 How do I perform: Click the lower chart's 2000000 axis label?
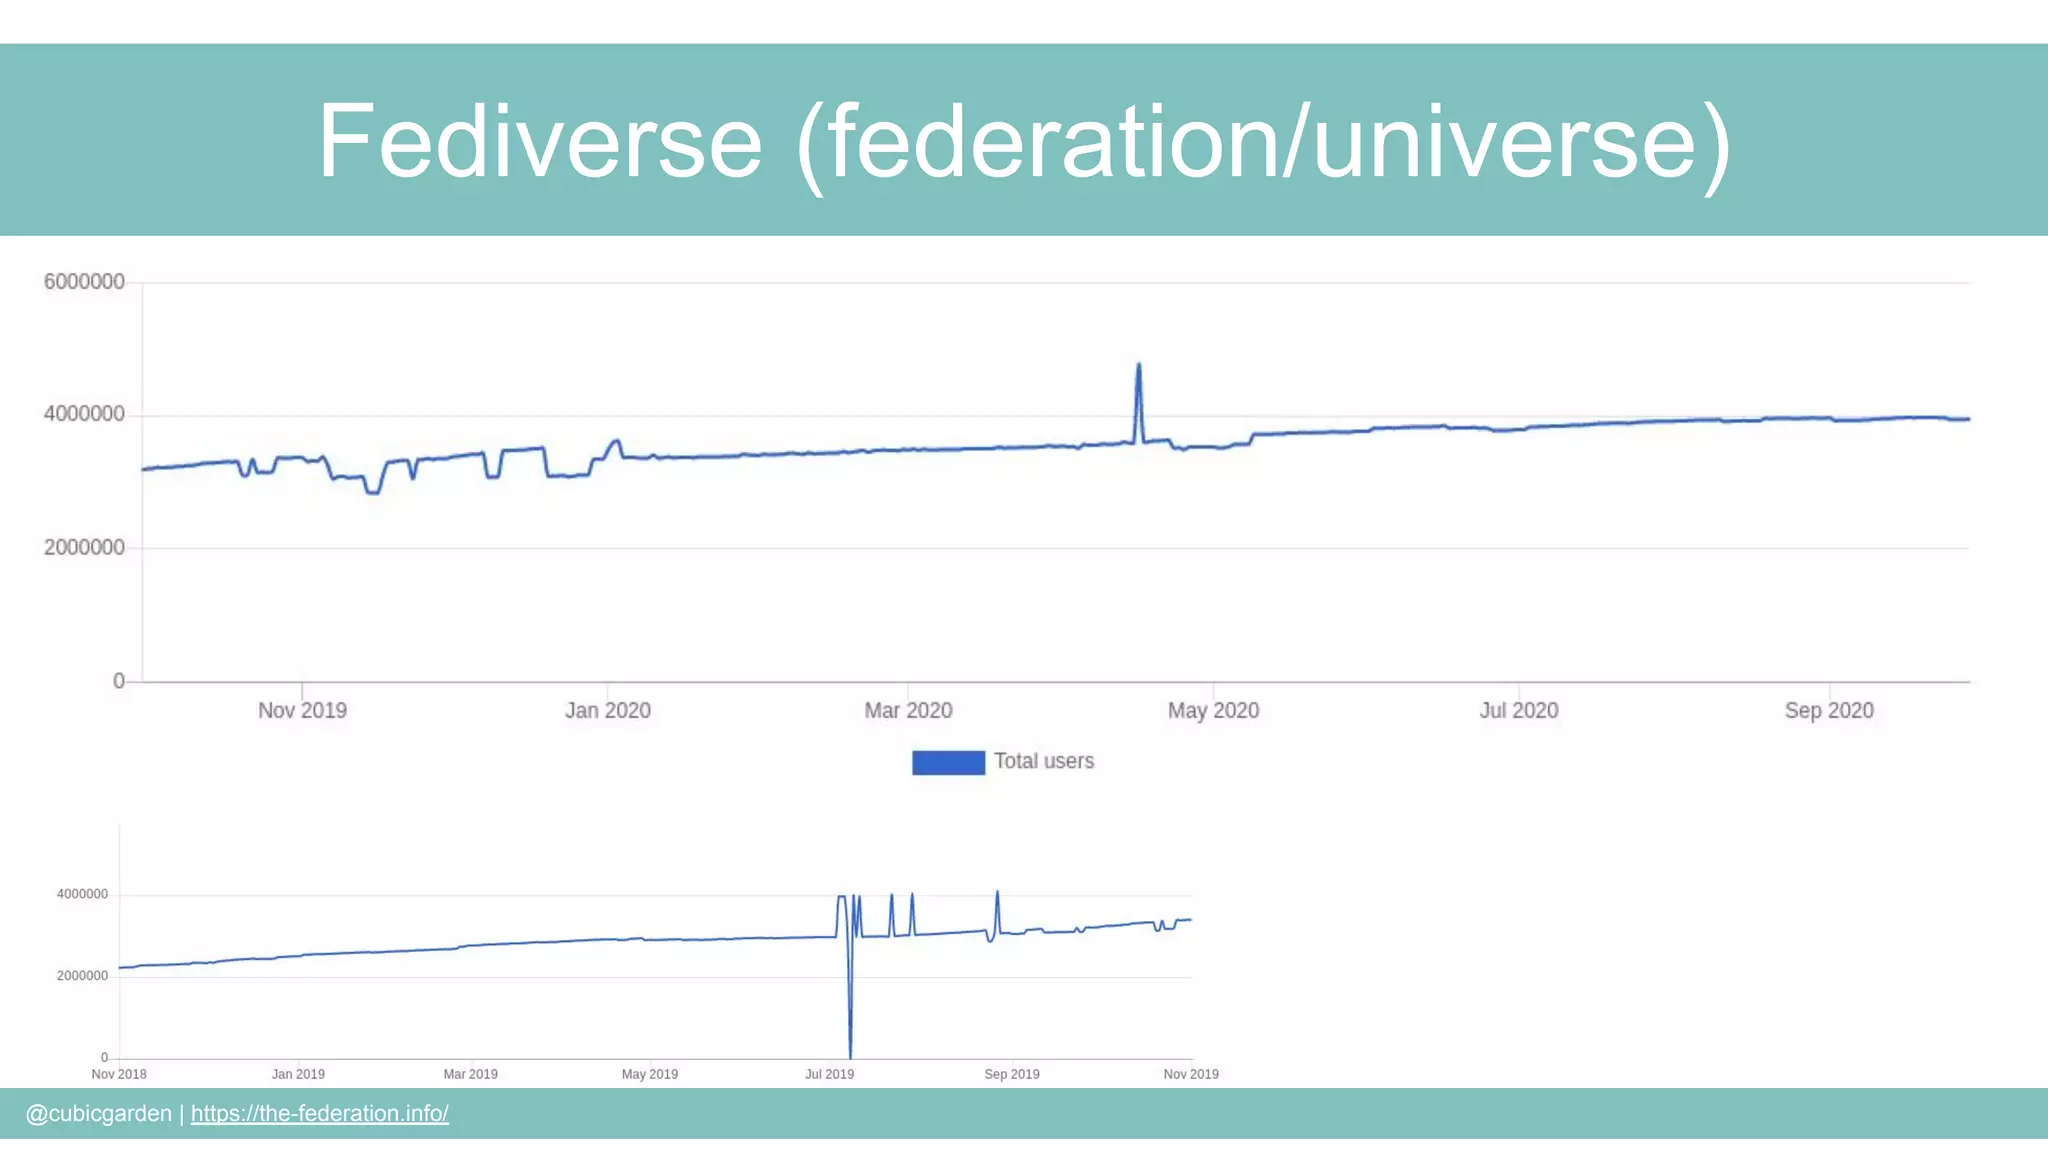point(82,976)
